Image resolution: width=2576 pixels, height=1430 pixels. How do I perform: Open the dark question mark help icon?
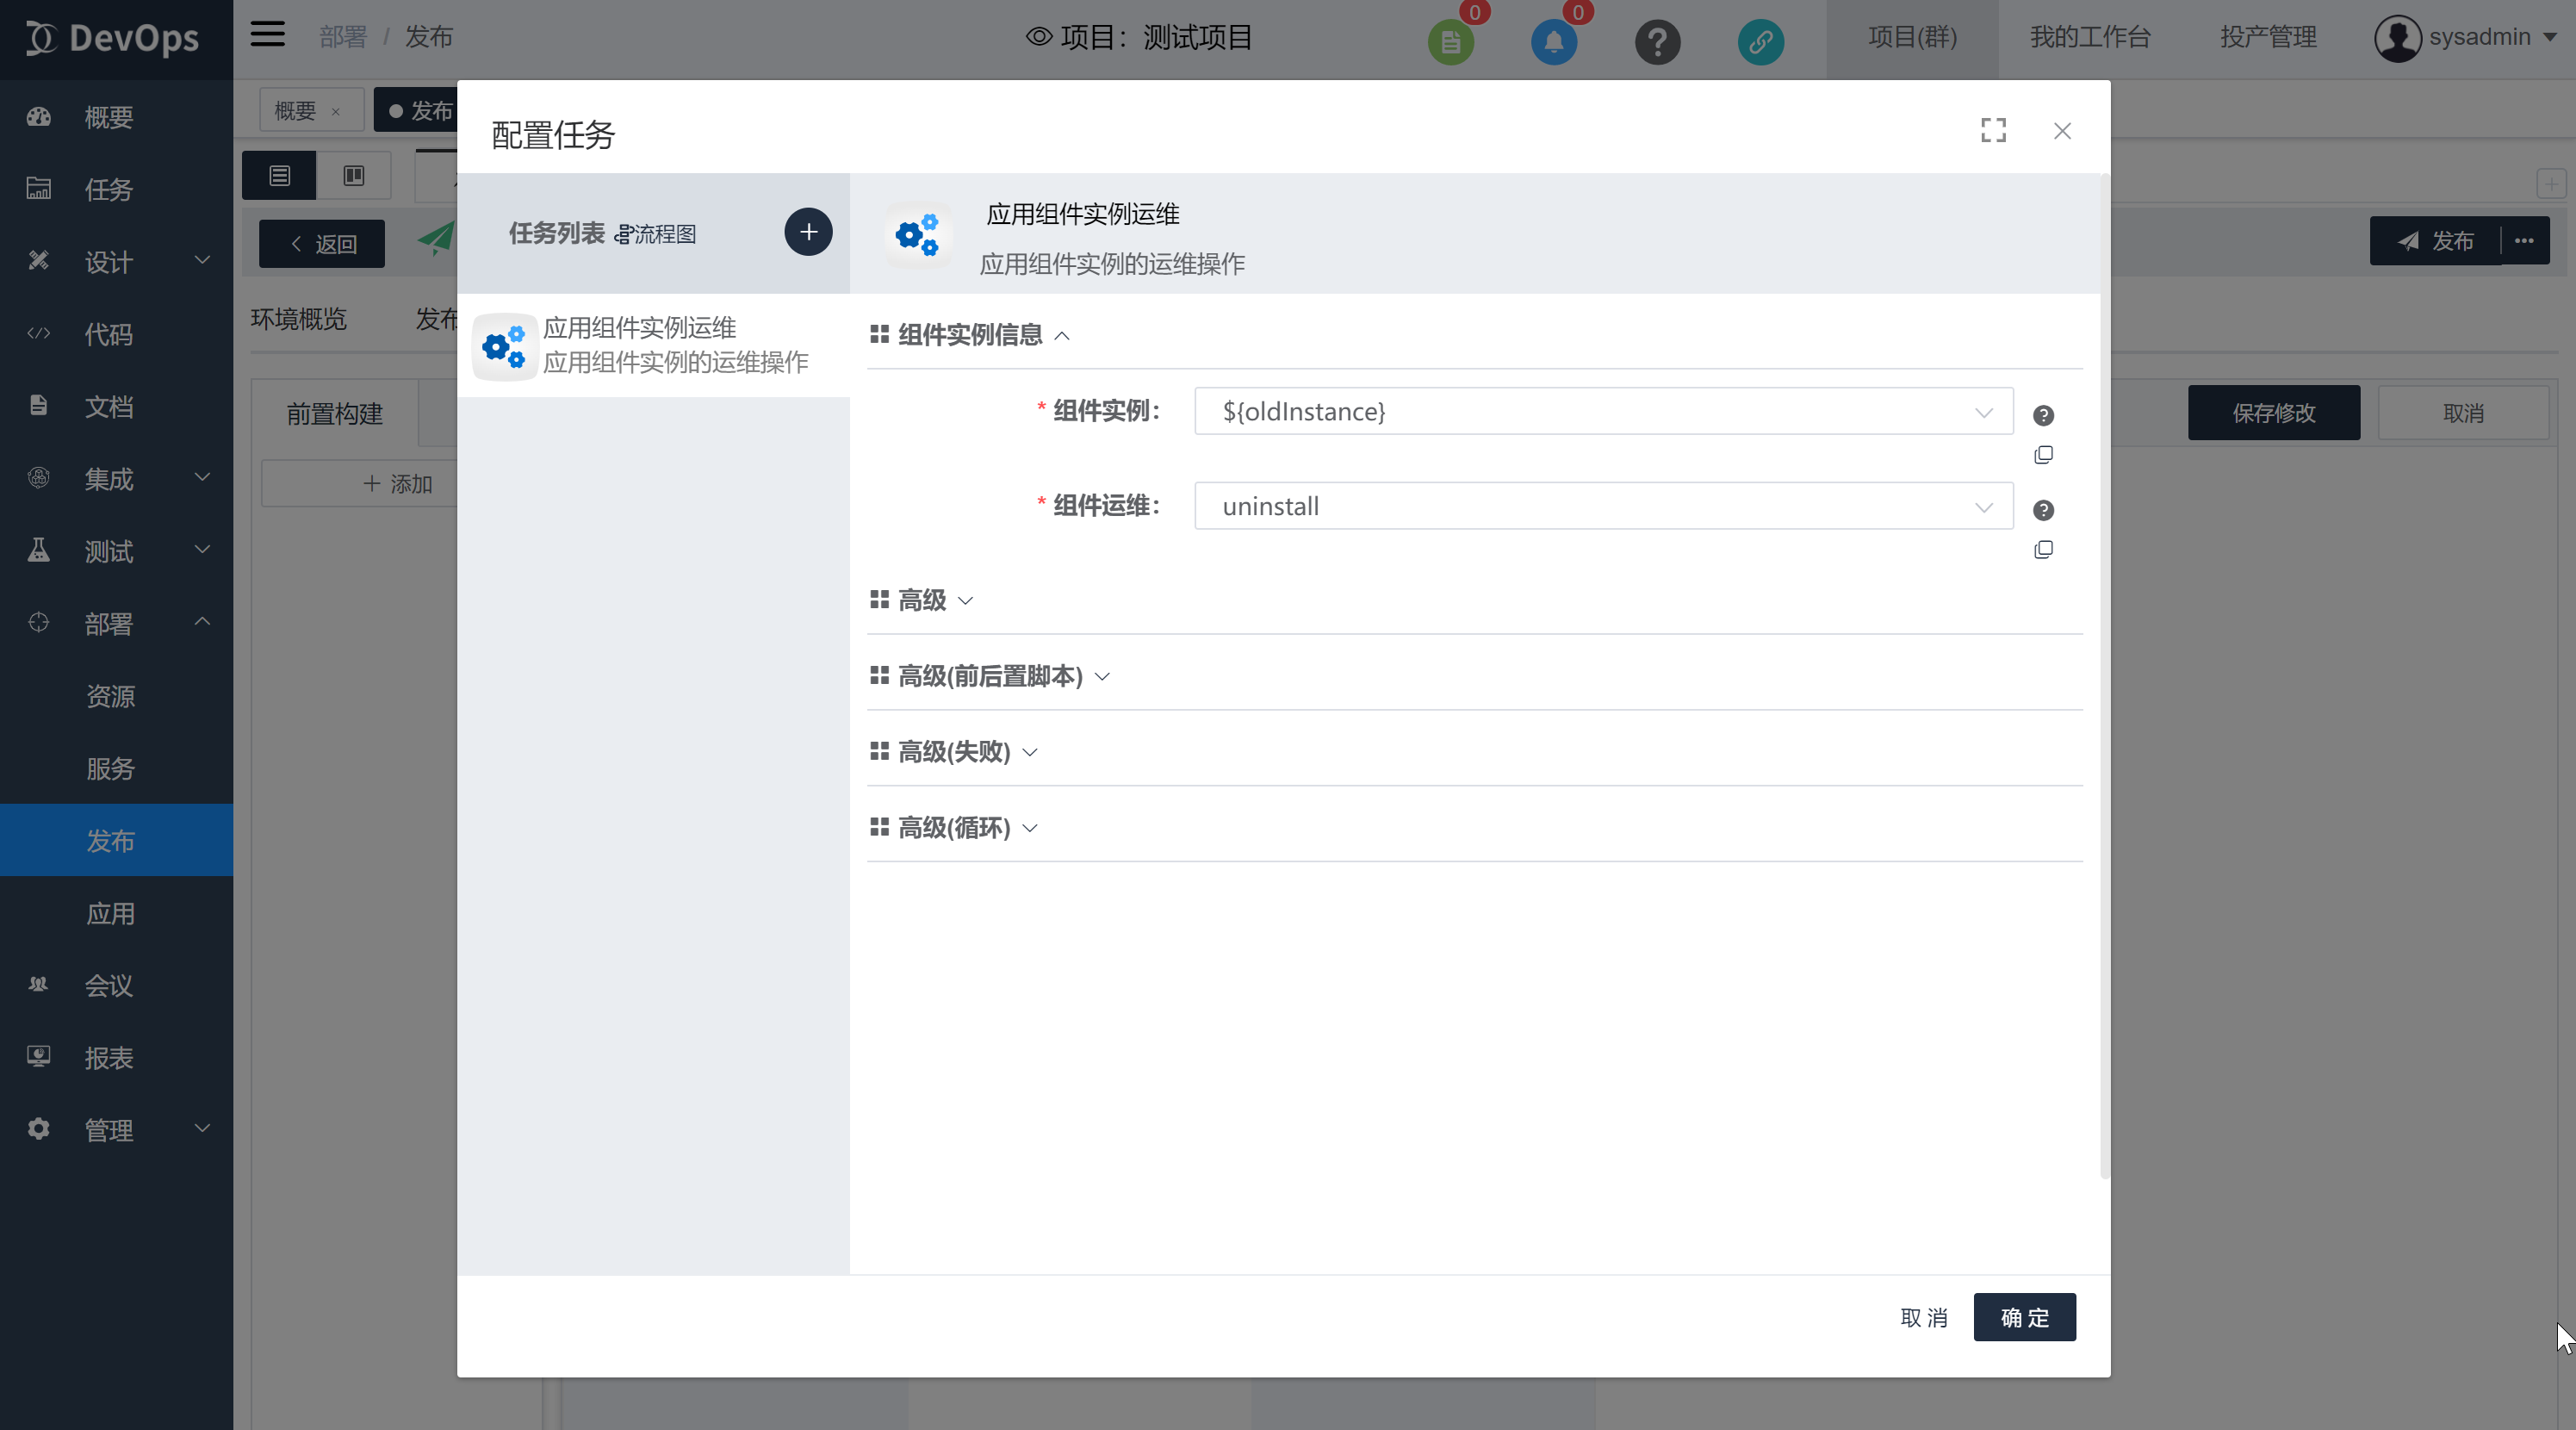(x=1657, y=42)
